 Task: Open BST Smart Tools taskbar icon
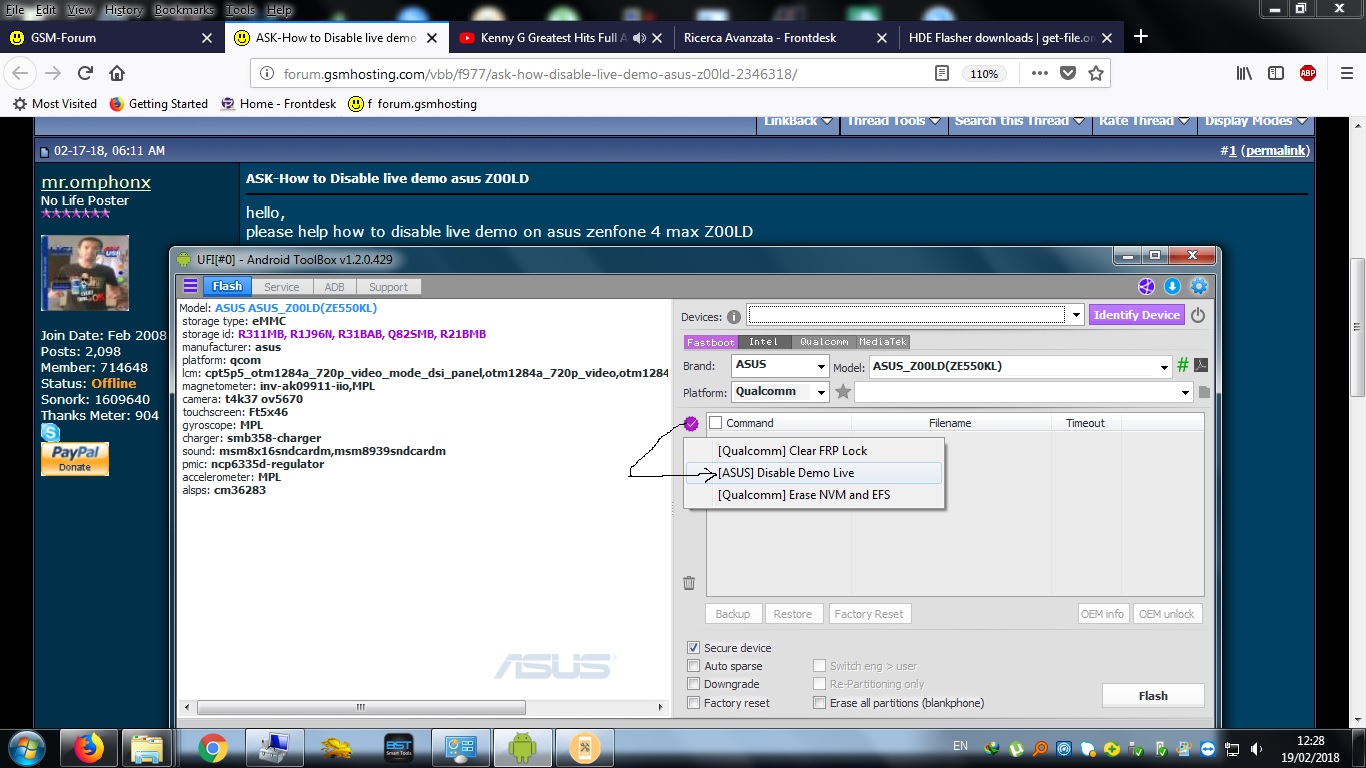pyautogui.click(x=398, y=747)
